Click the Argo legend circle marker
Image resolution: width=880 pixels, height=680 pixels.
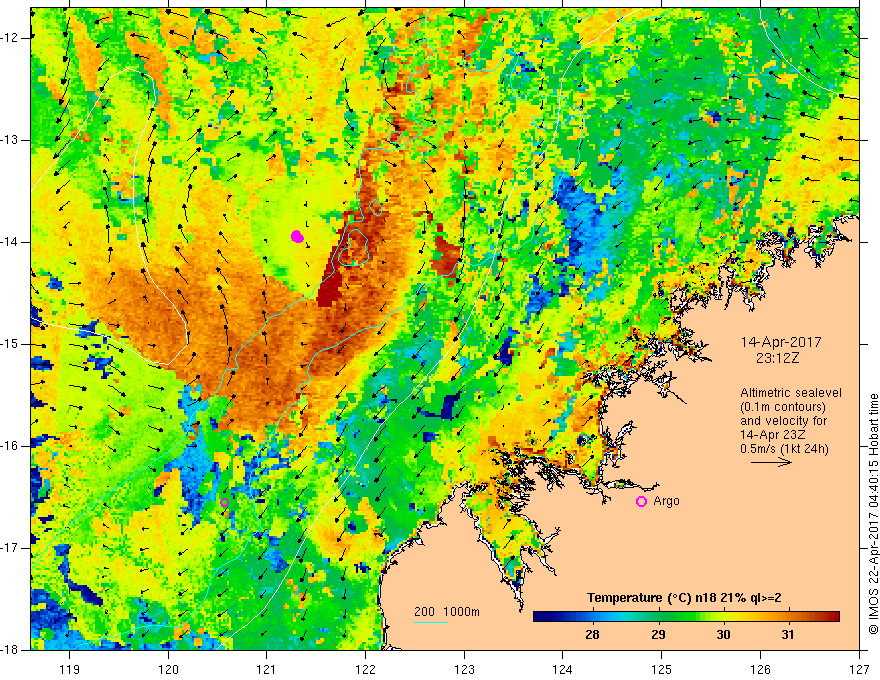tap(641, 502)
